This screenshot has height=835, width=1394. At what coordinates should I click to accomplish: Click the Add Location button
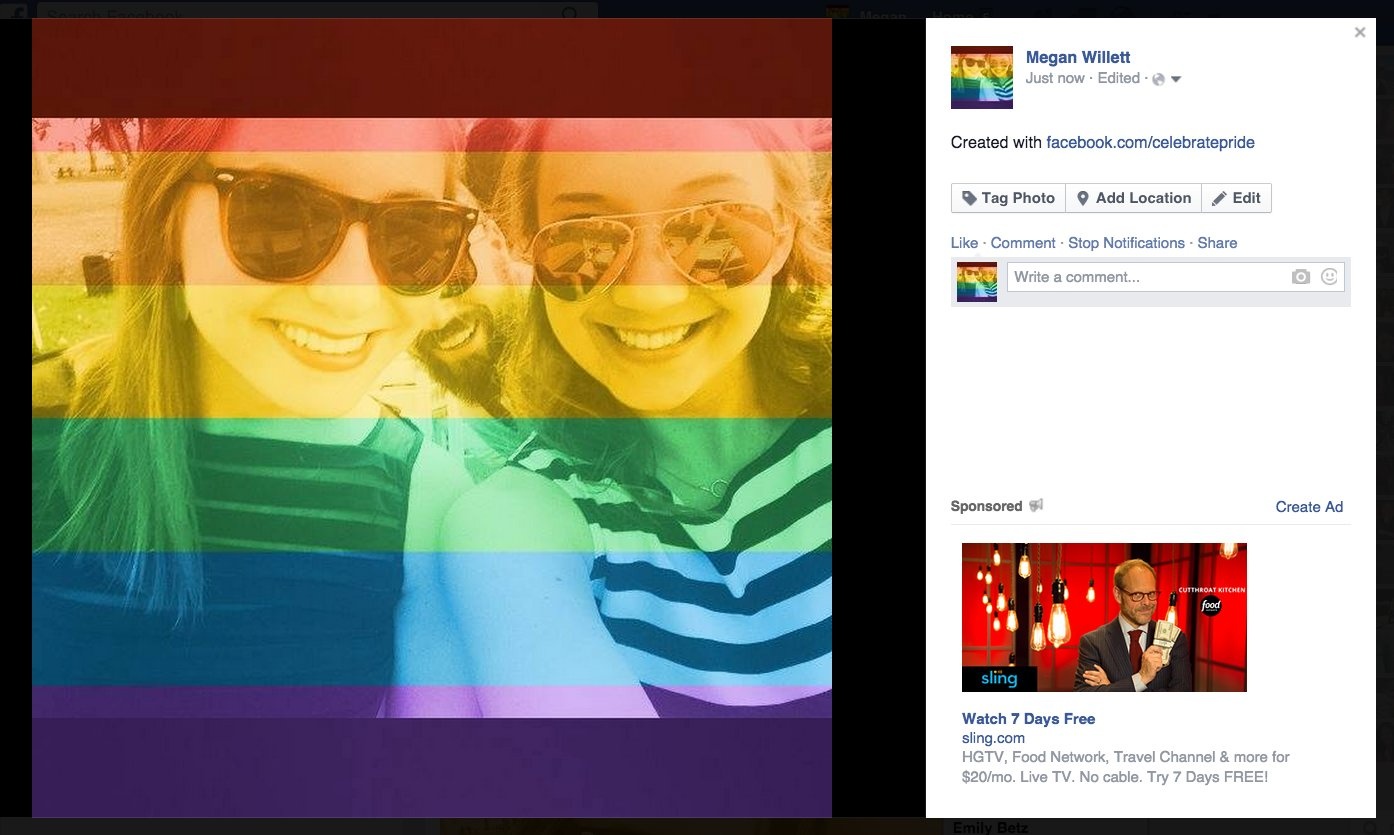[x=1133, y=198]
